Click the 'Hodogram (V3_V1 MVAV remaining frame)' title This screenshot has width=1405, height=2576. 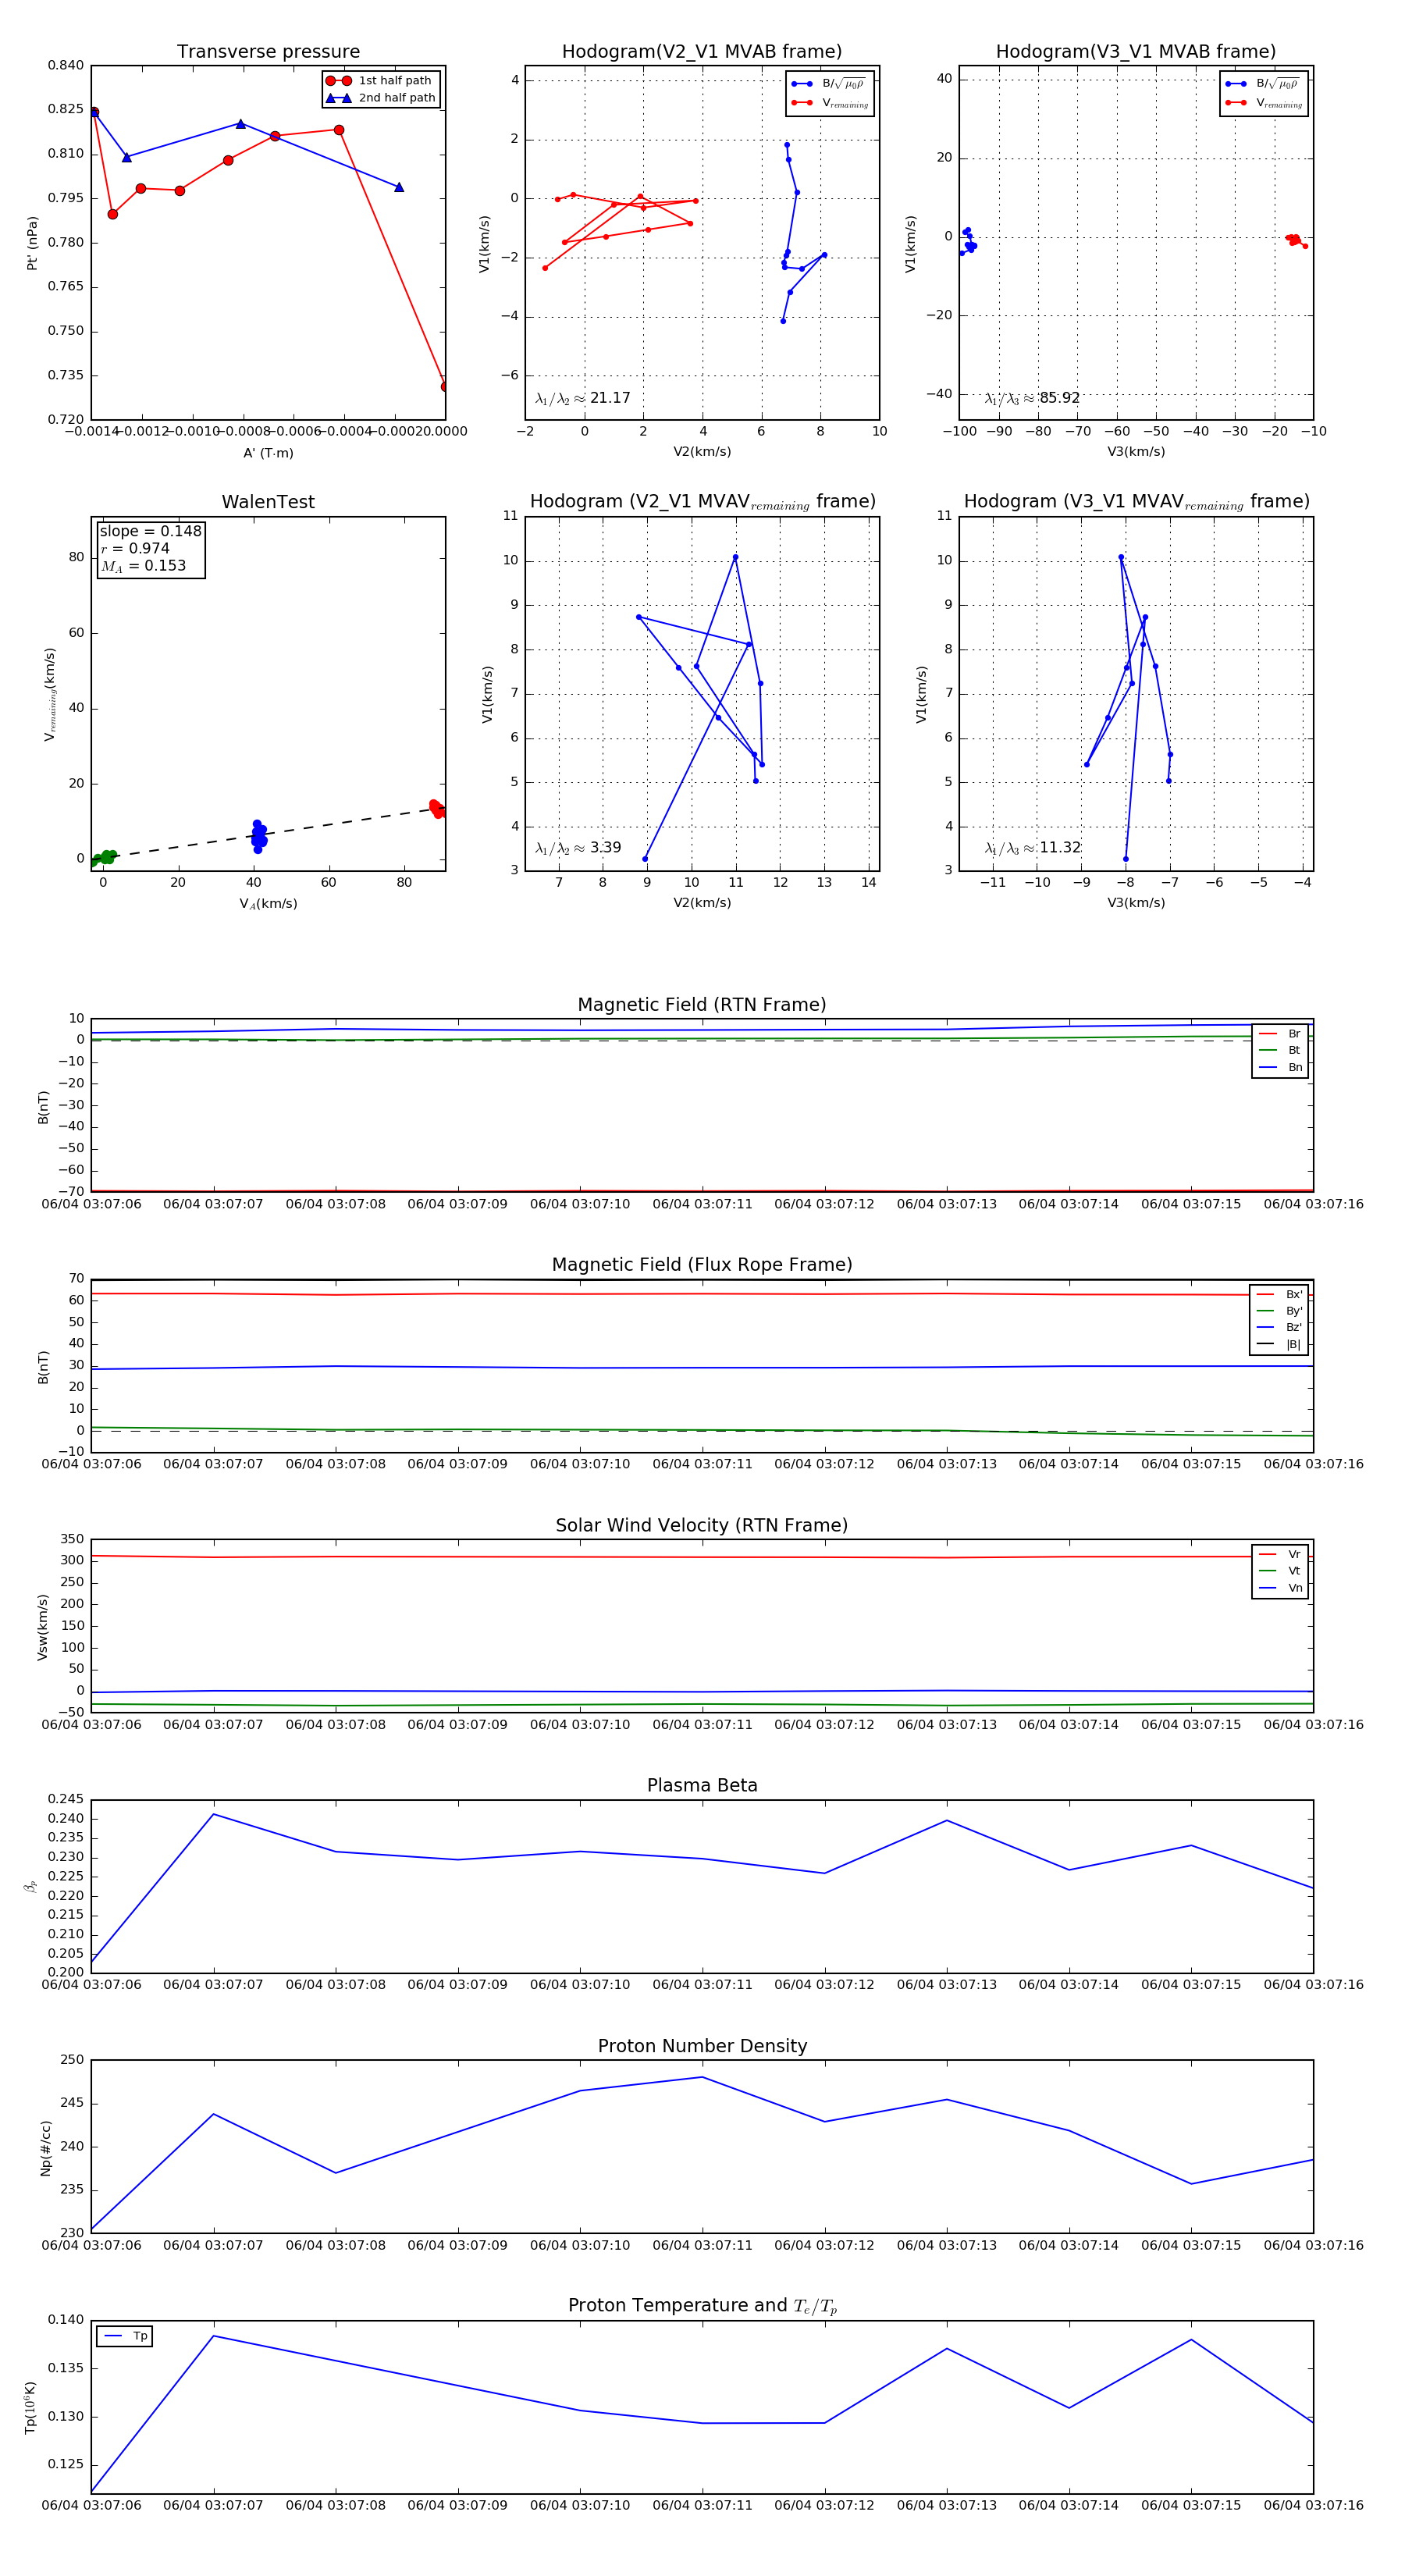(1136, 502)
